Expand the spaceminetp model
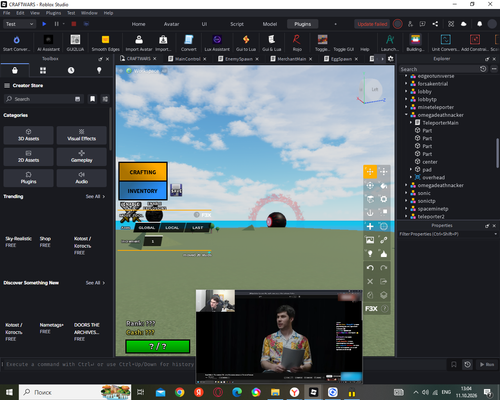Viewport: 500px width, 400px height. pos(406,209)
